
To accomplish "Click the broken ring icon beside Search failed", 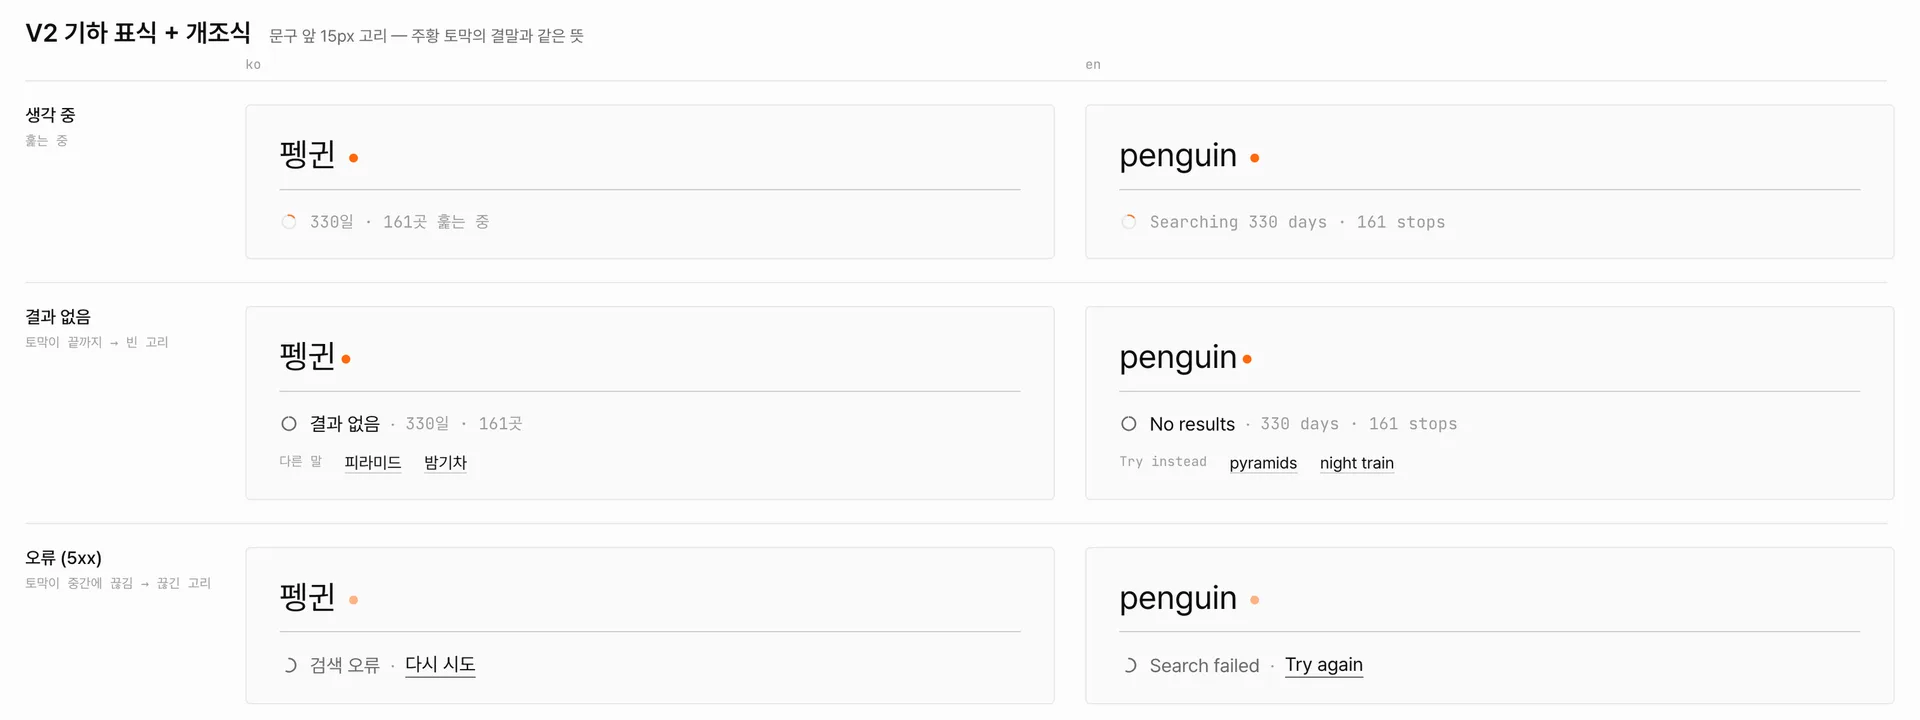I will pyautogui.click(x=1129, y=665).
